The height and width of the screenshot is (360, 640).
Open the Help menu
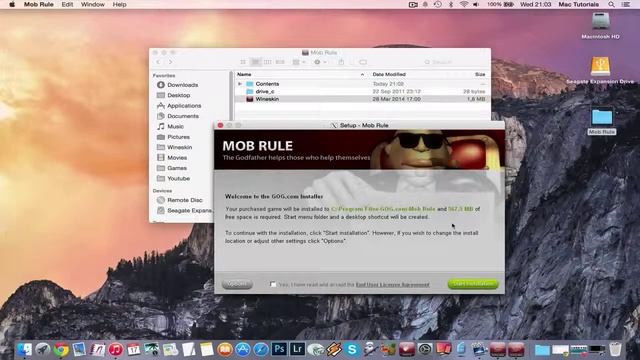click(x=119, y=4)
